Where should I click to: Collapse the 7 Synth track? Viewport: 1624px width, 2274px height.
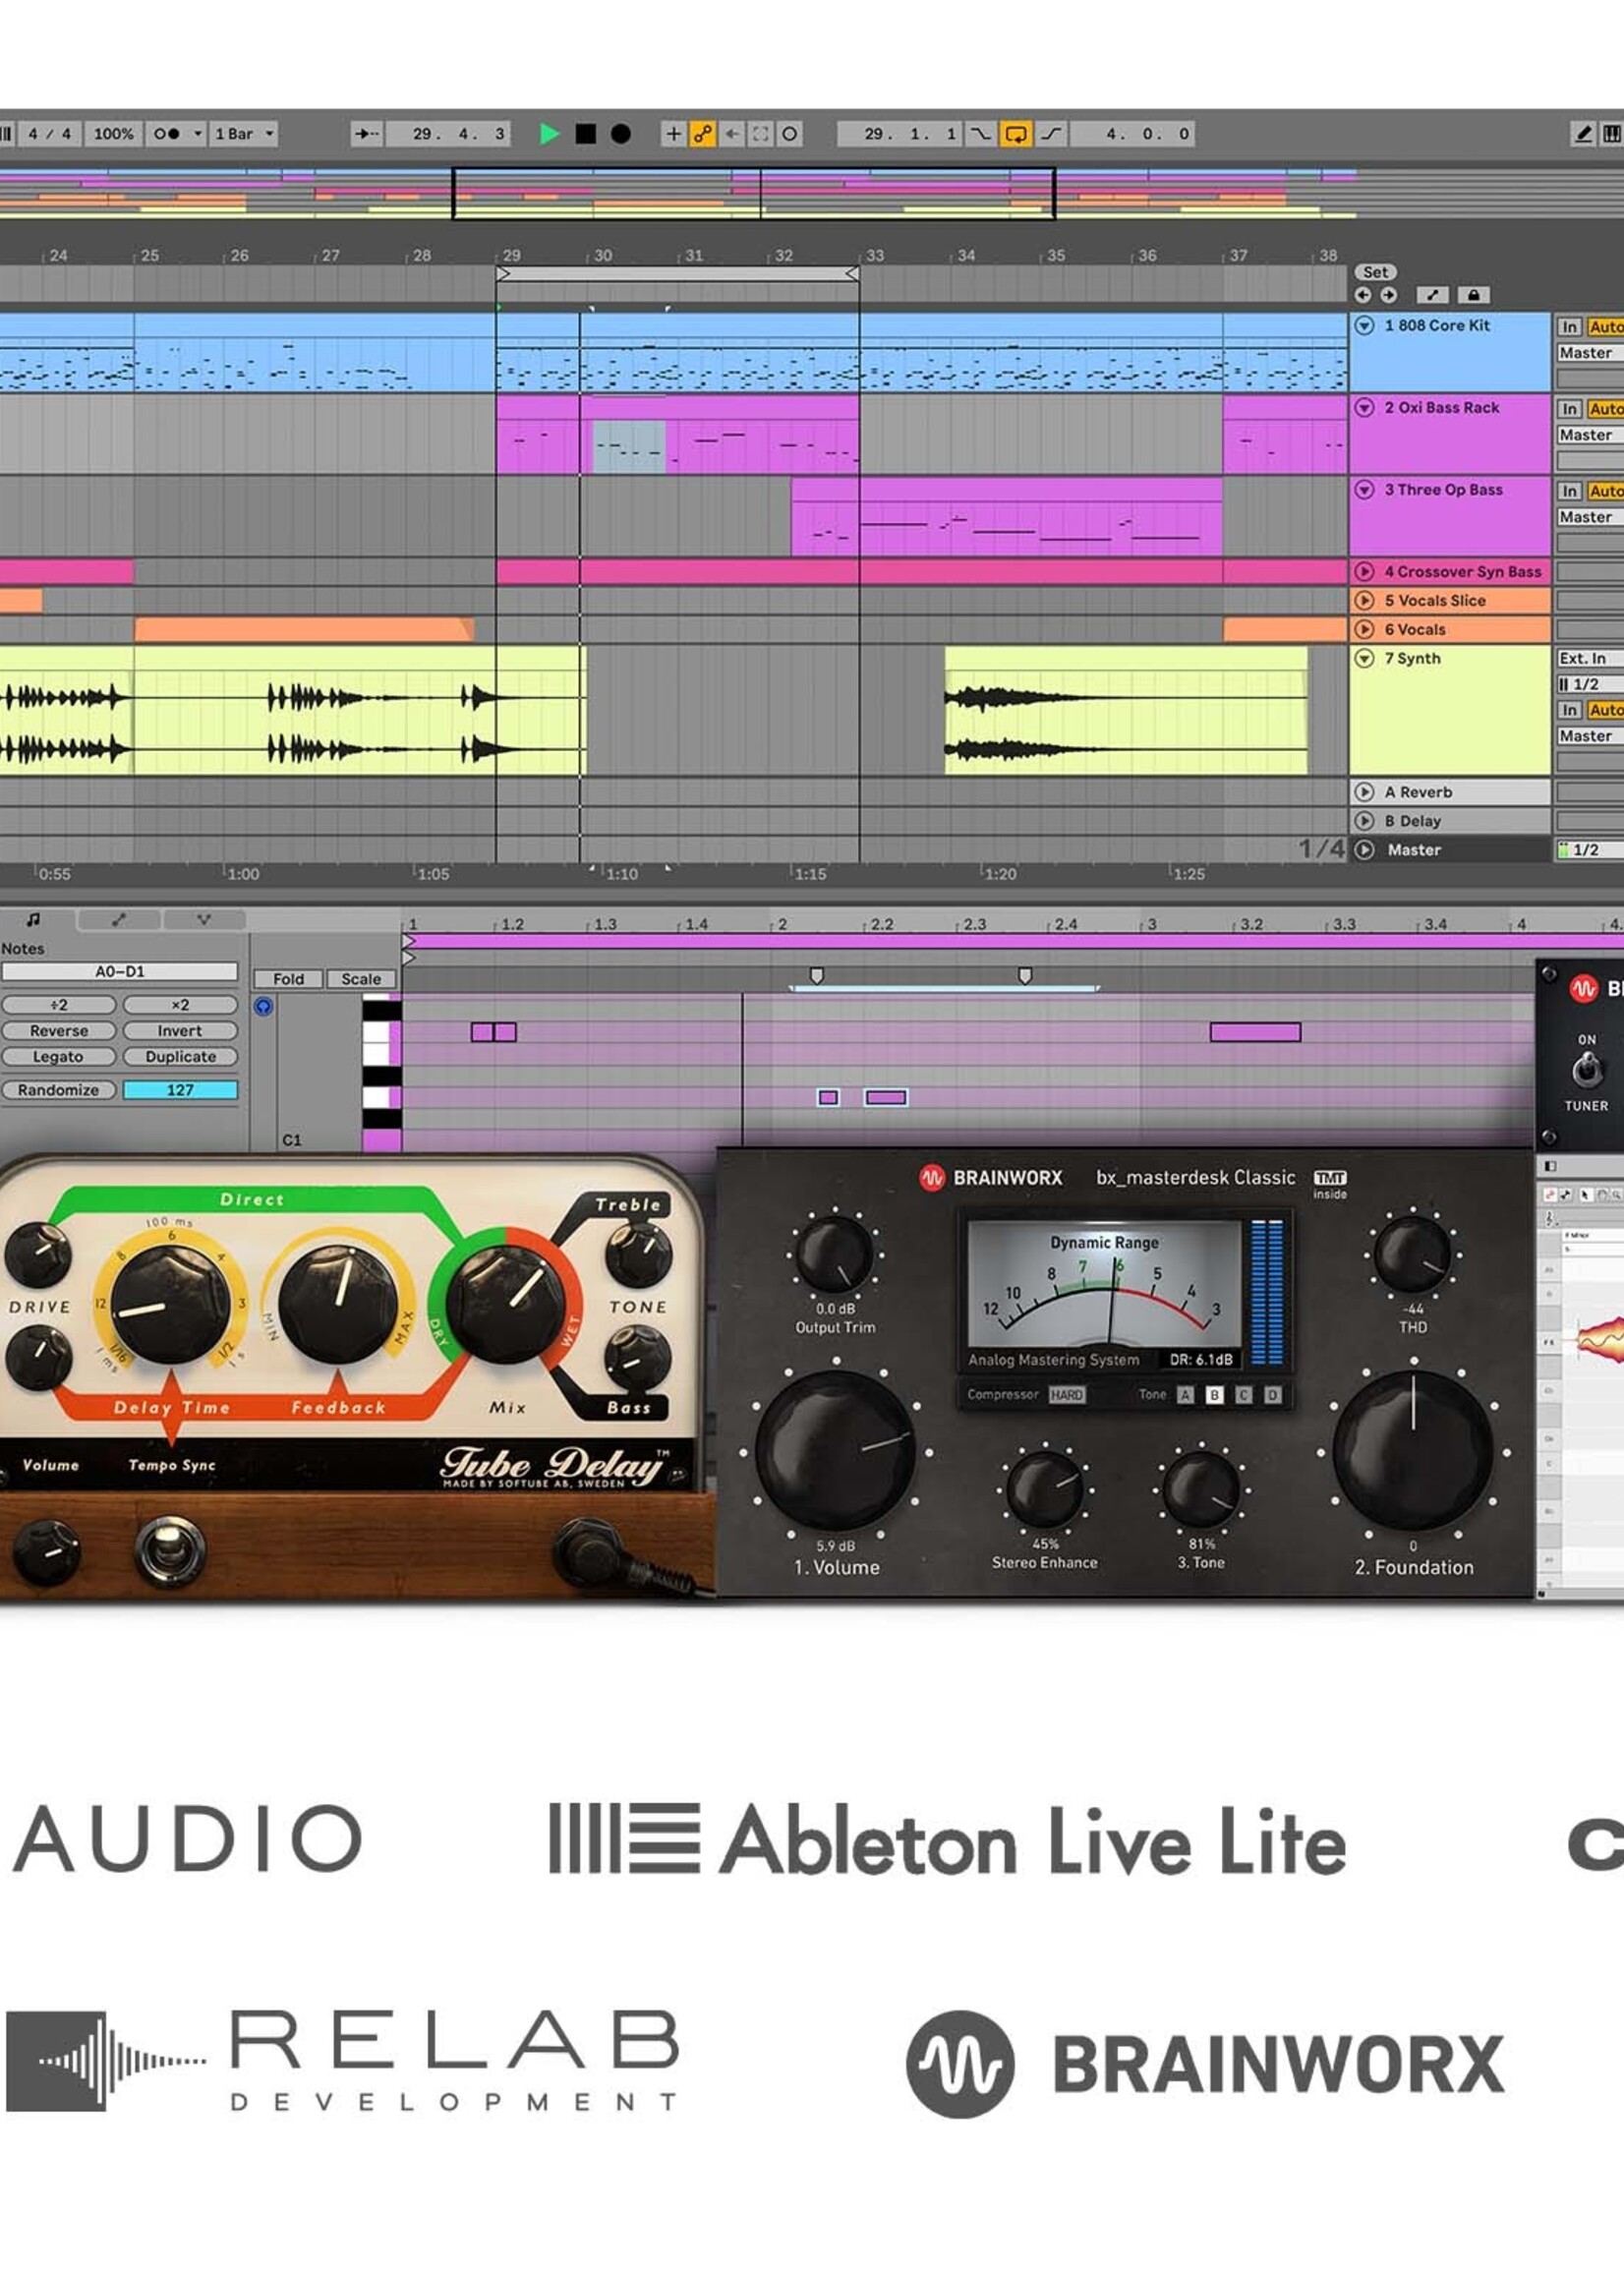(x=1364, y=658)
